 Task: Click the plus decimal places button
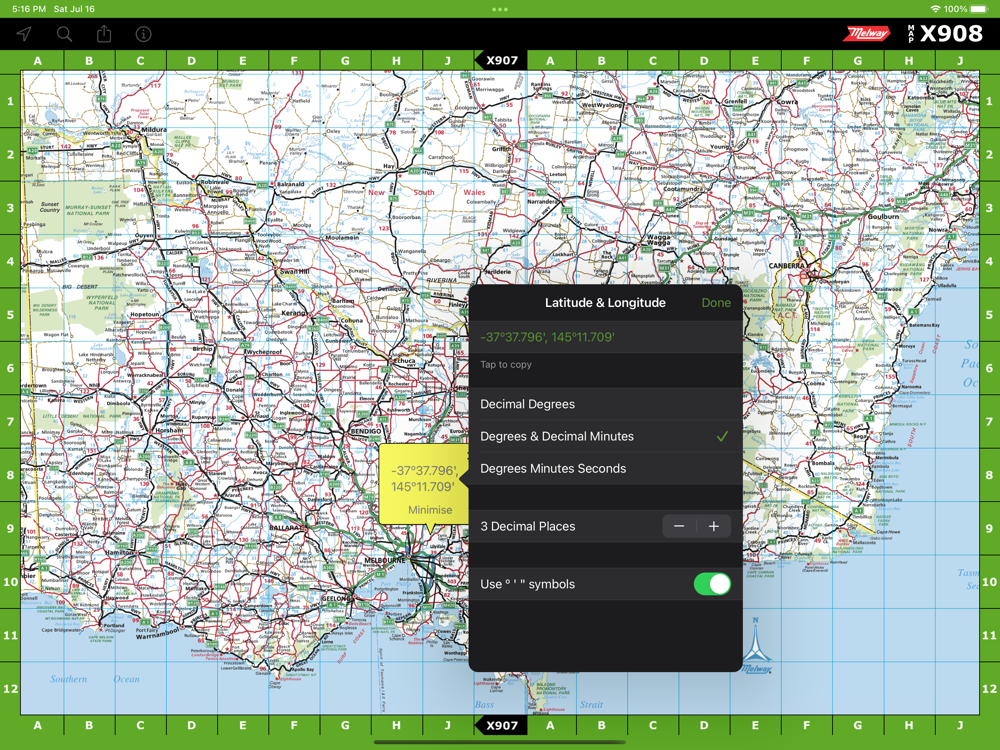point(714,526)
